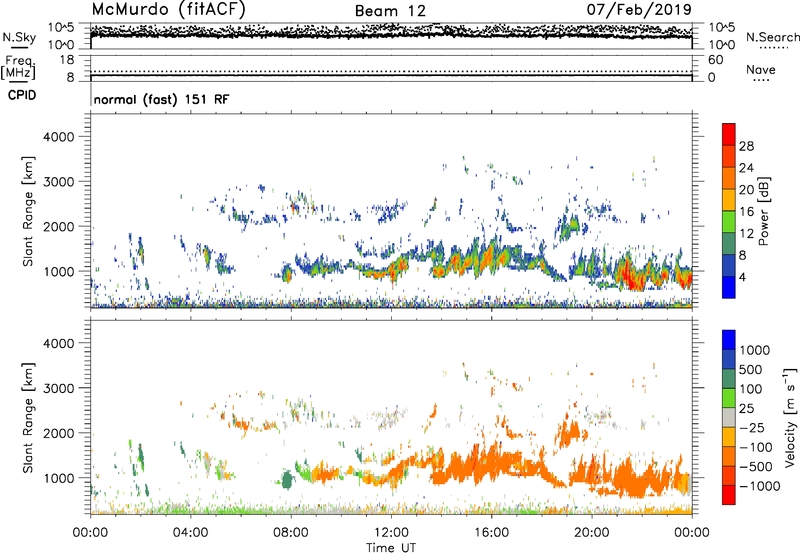
Task: Pick the blue Velocity segment above 1000
Action: (x=729, y=340)
